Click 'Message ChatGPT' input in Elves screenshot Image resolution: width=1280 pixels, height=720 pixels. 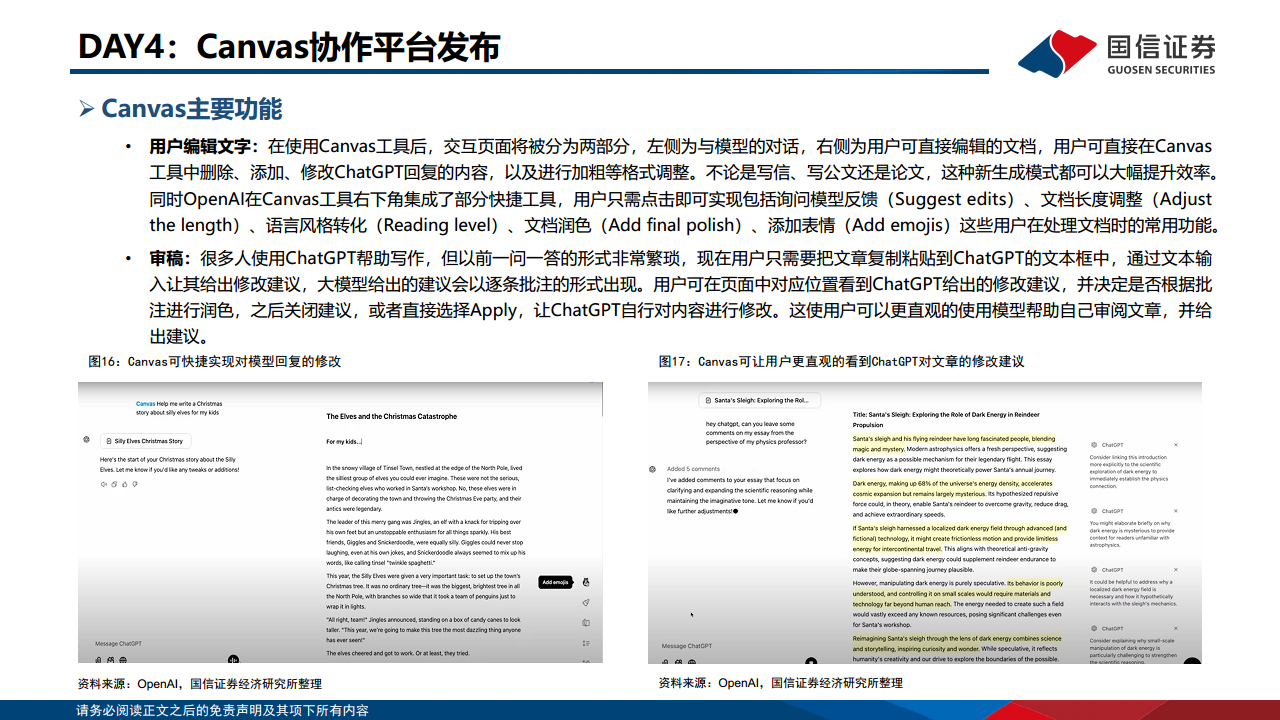pyautogui.click(x=118, y=643)
